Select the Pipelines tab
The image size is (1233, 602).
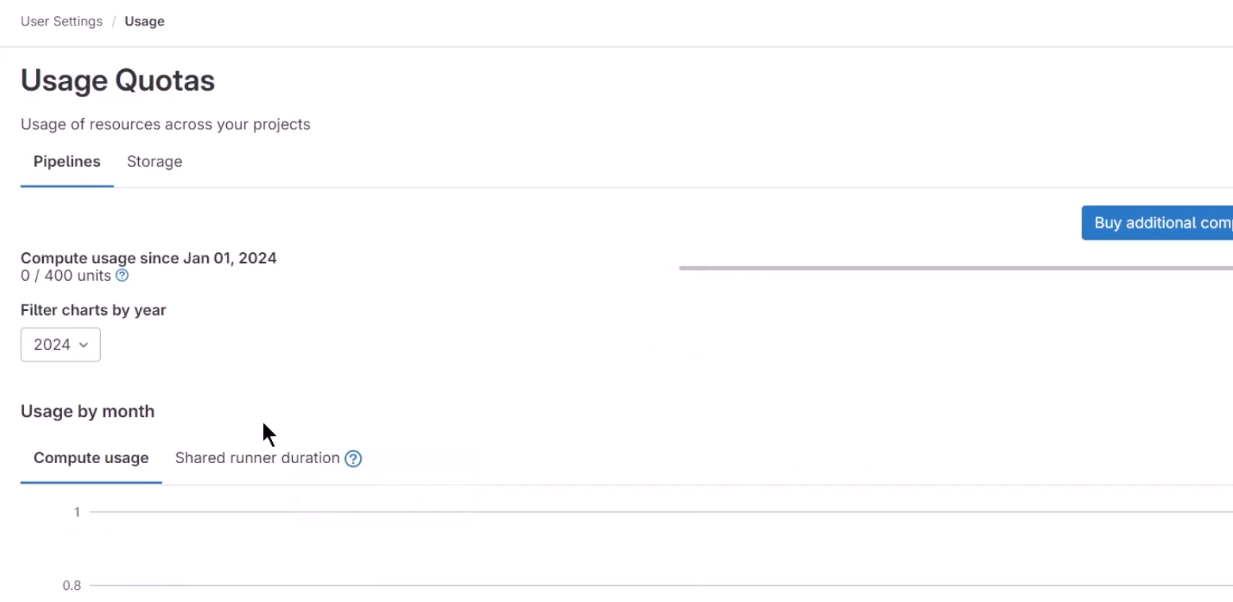[67, 162]
